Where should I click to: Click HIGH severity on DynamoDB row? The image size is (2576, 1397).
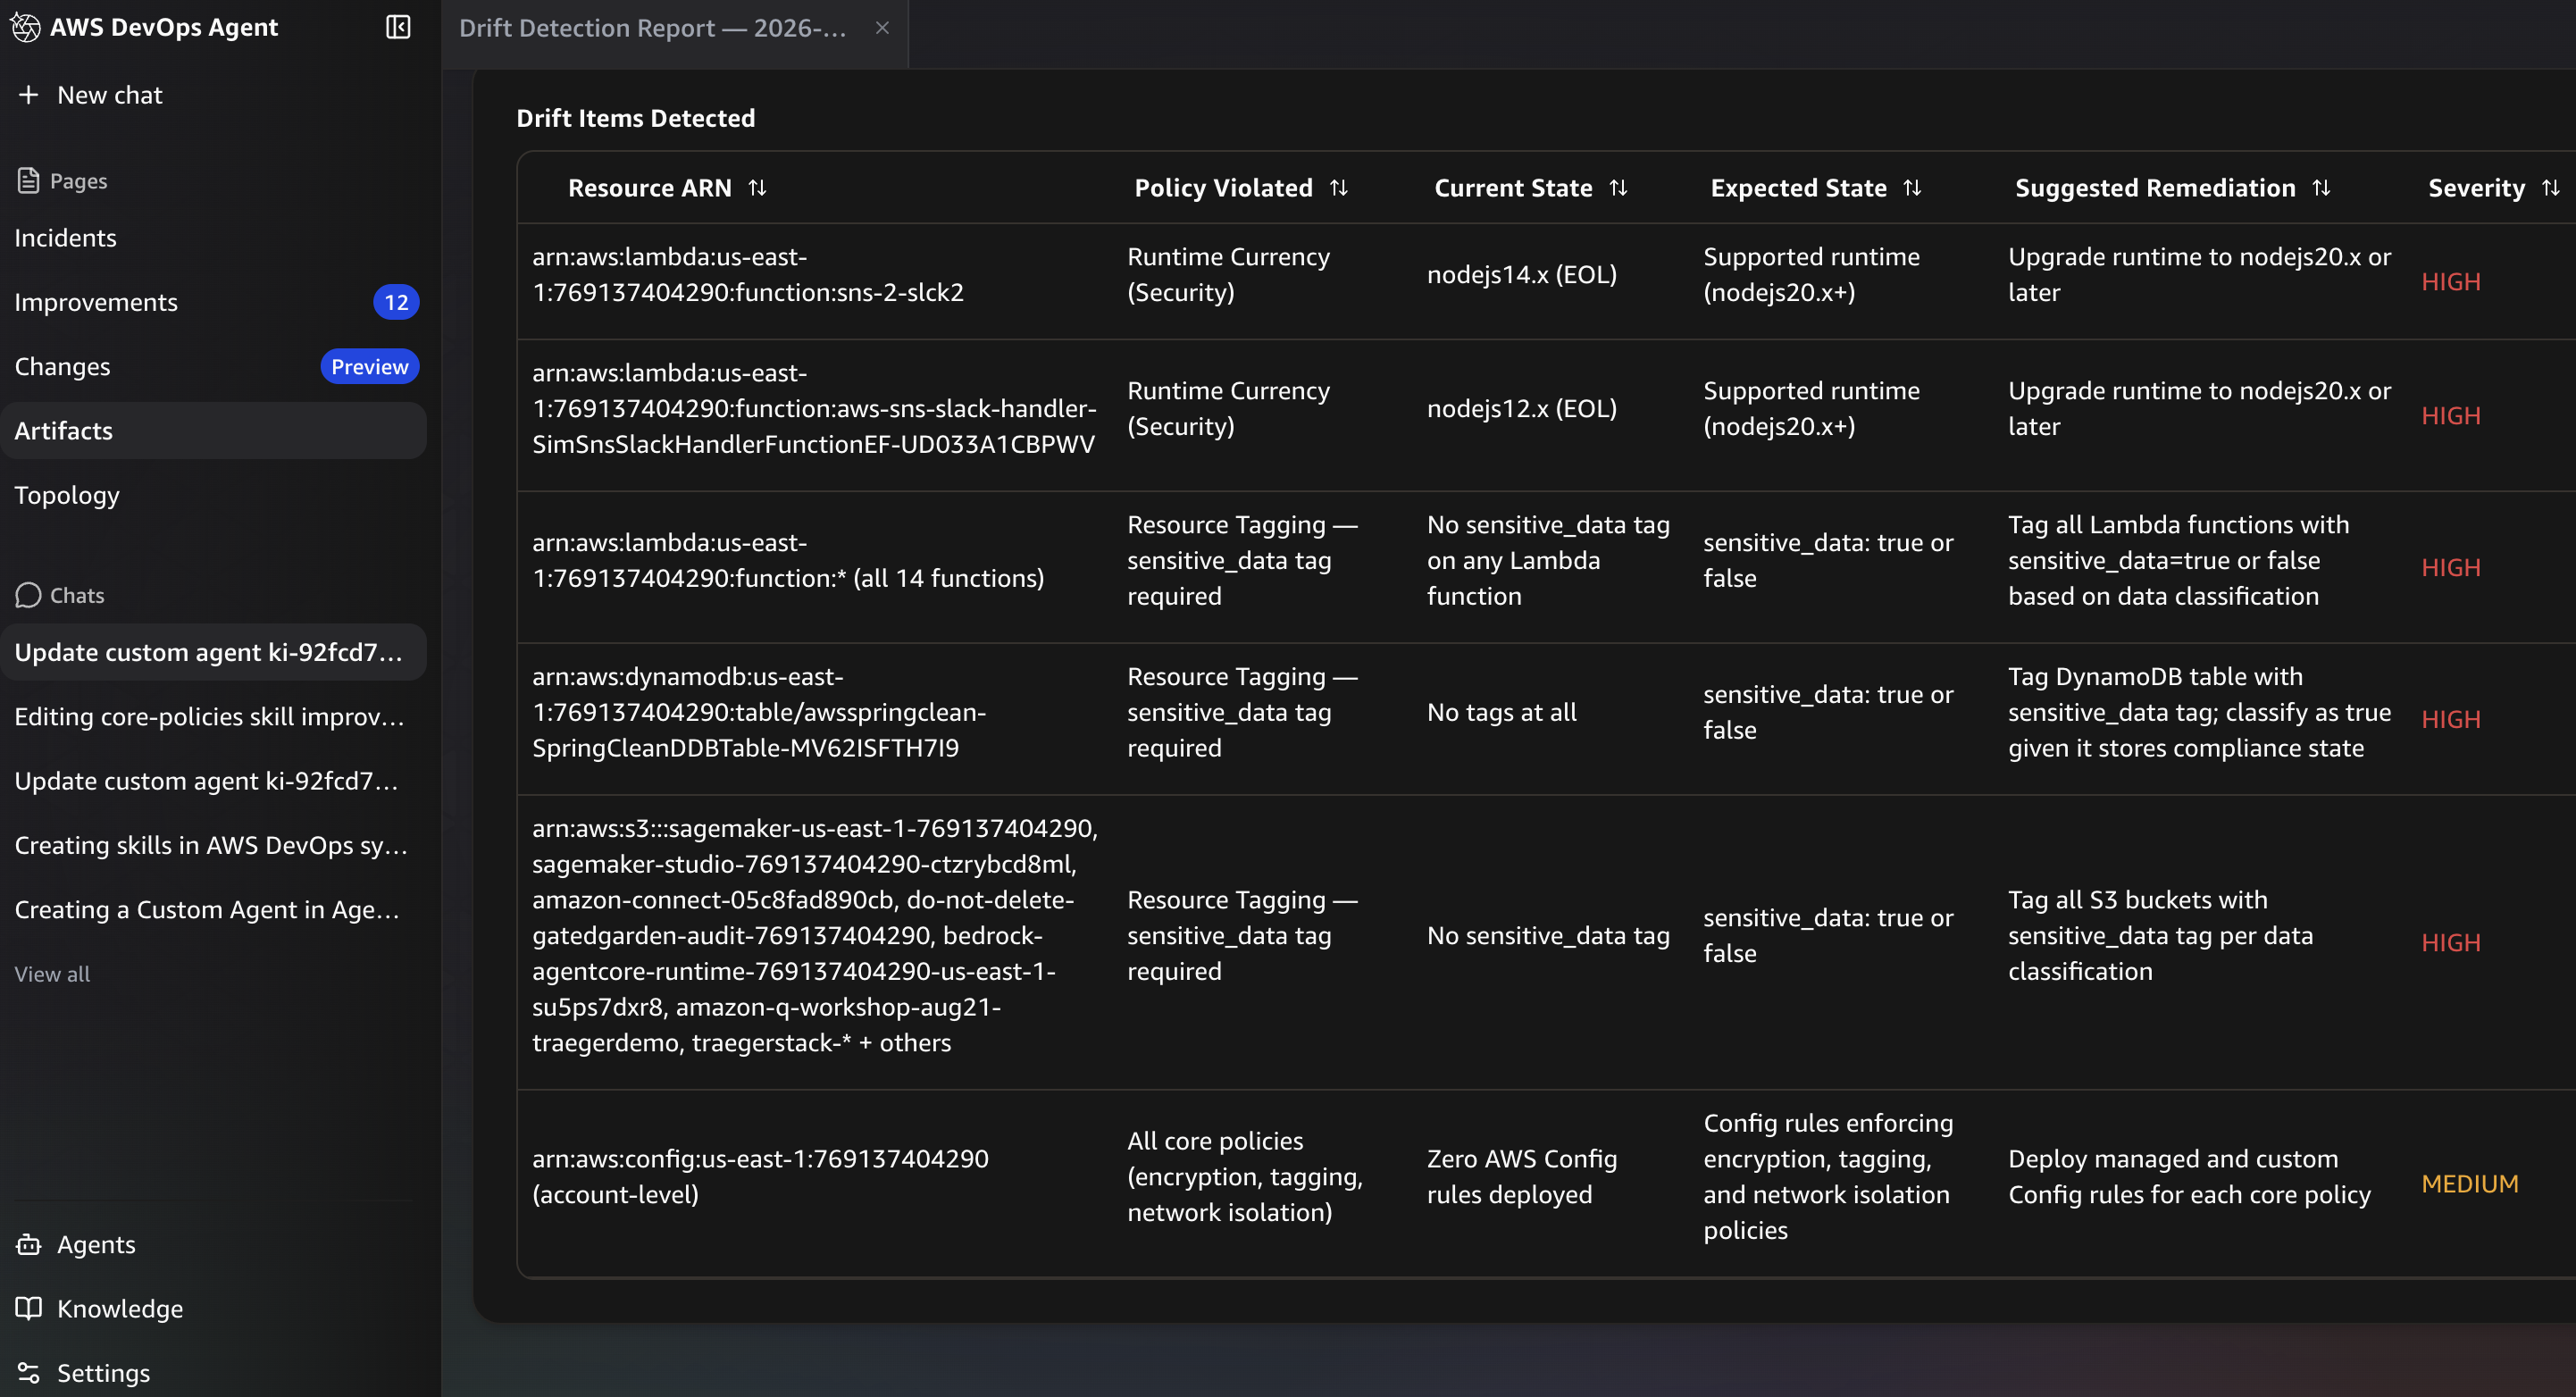pyautogui.click(x=2451, y=719)
